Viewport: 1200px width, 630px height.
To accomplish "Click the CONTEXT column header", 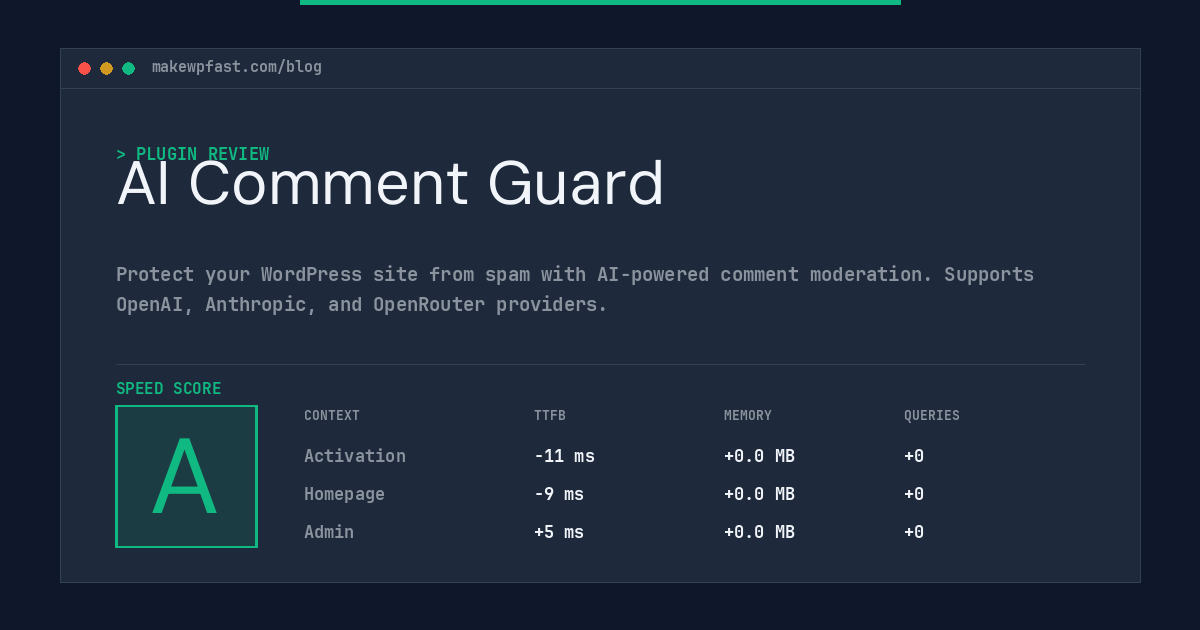I will pyautogui.click(x=332, y=416).
